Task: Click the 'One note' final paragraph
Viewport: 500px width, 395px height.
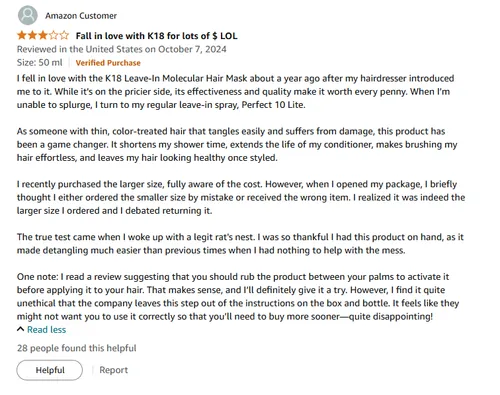Action: (x=238, y=297)
